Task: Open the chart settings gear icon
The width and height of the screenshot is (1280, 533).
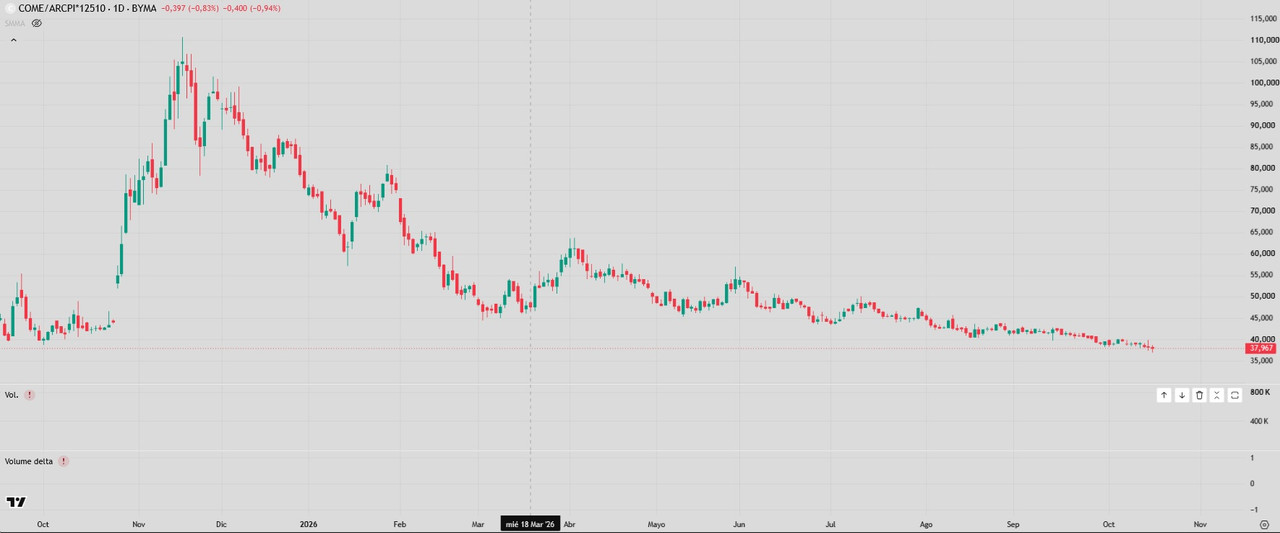Action: [1264, 523]
